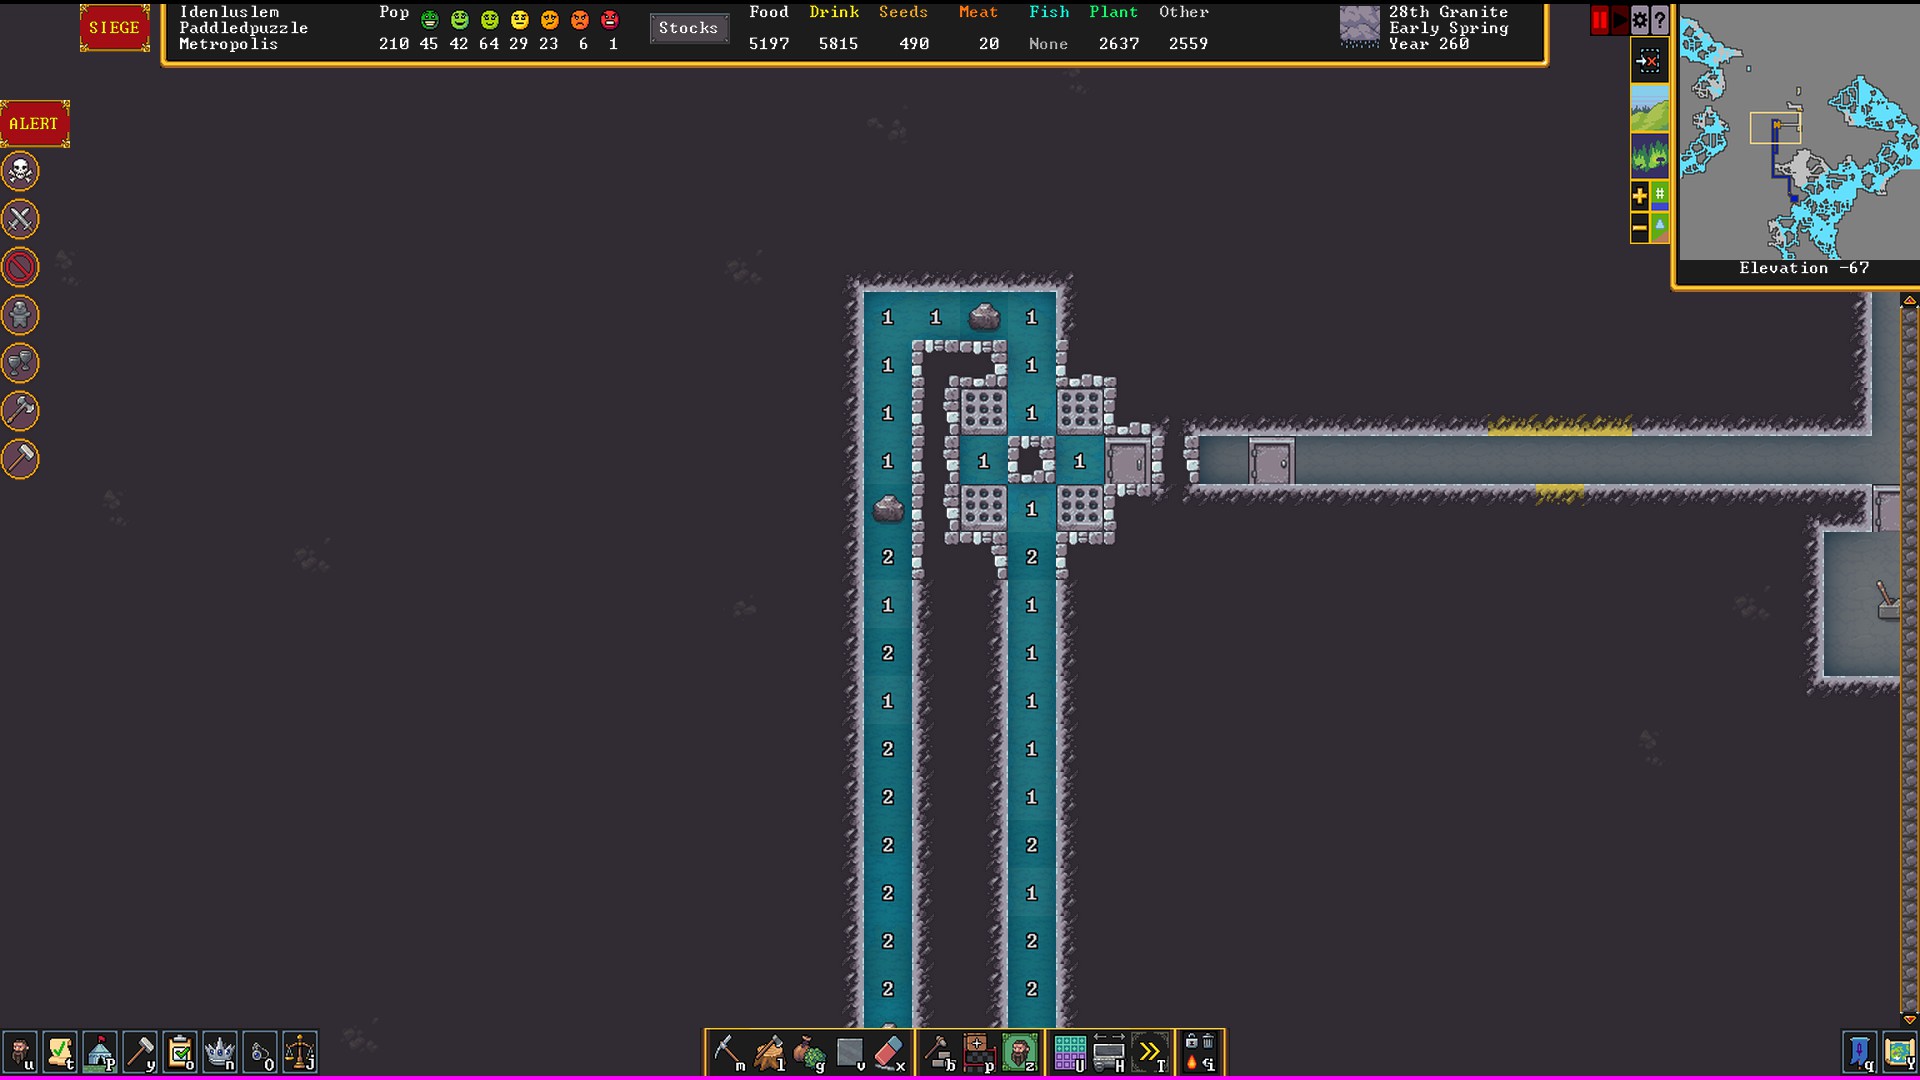Open the settings gear

pyautogui.click(x=1640, y=20)
